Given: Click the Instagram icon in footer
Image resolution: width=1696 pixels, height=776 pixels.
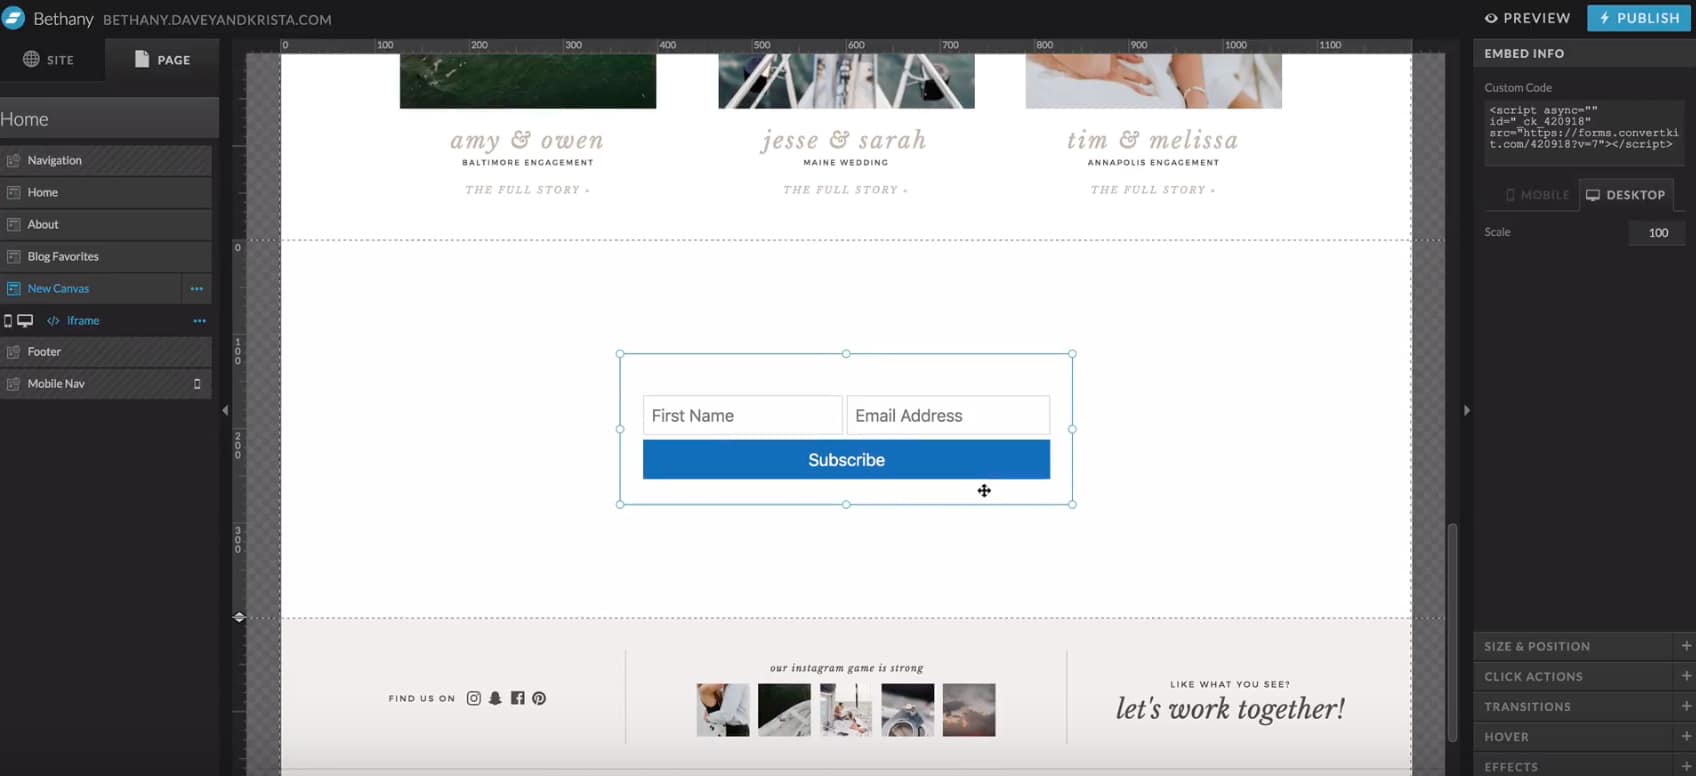Looking at the screenshot, I should pos(474,698).
